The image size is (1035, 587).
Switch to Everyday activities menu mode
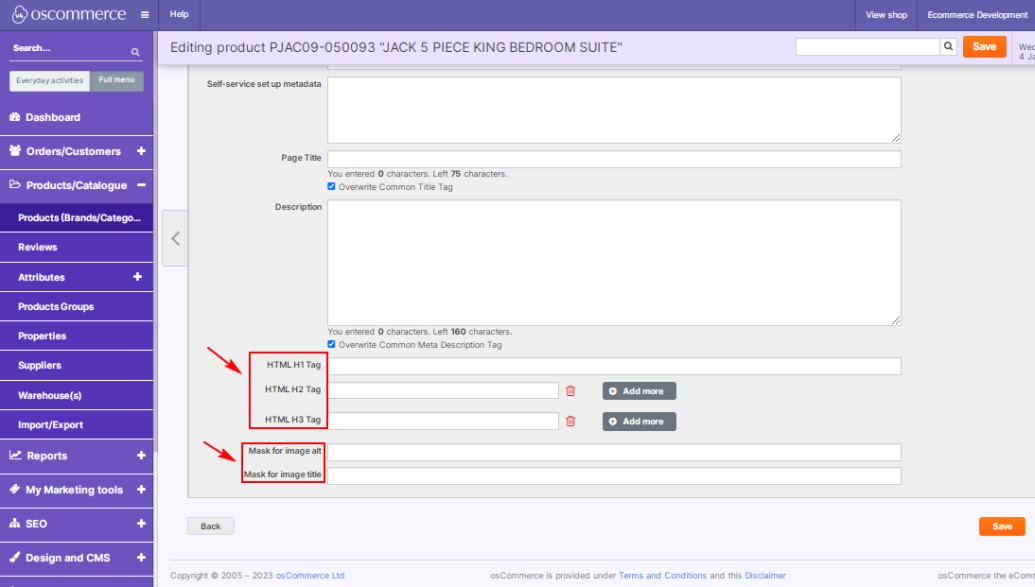click(50, 81)
